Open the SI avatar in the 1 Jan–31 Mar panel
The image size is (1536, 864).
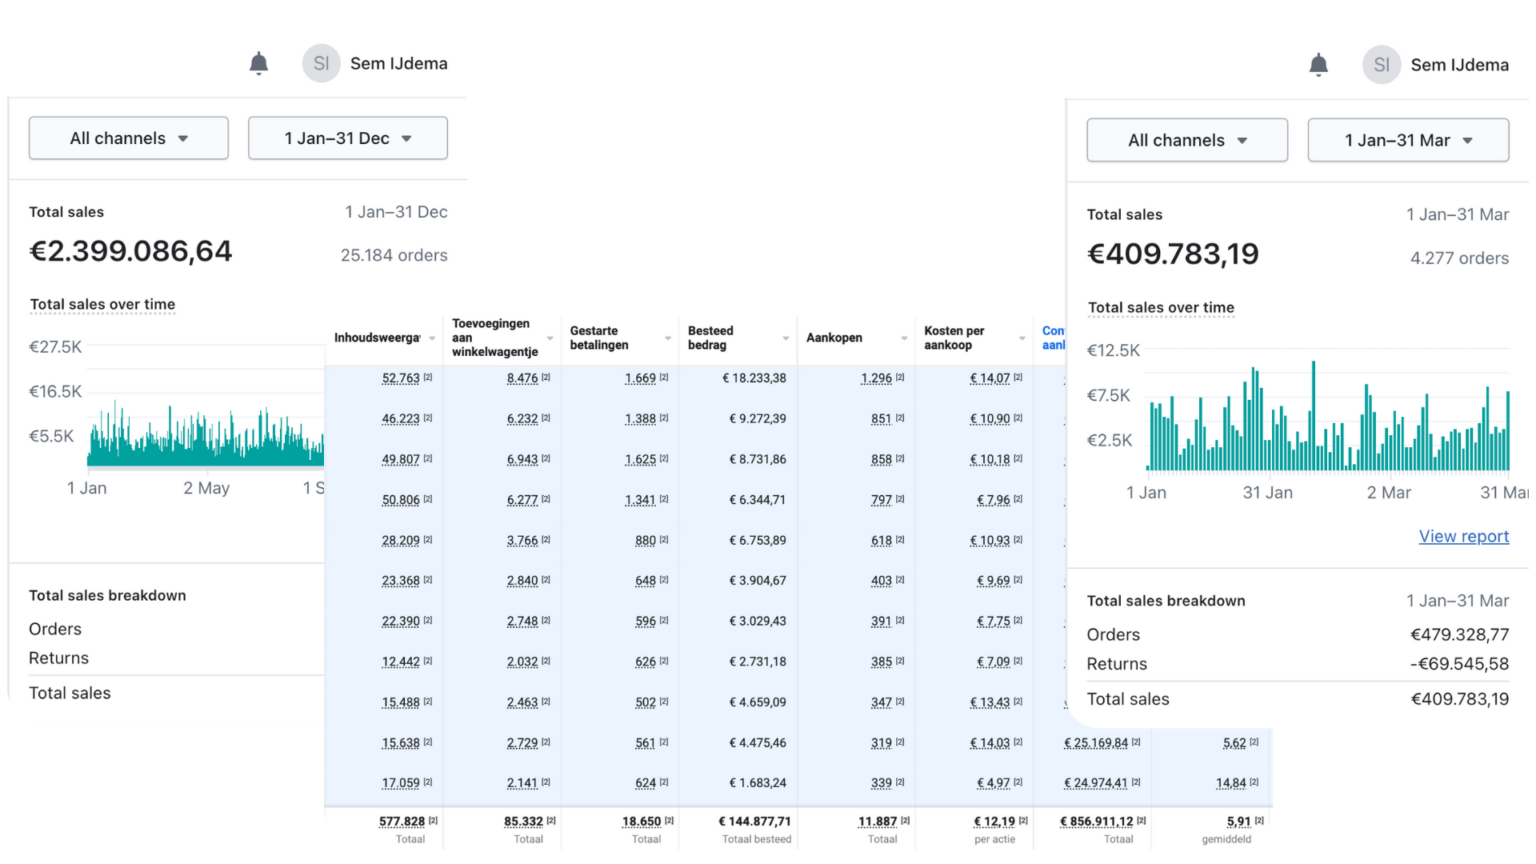click(1381, 65)
